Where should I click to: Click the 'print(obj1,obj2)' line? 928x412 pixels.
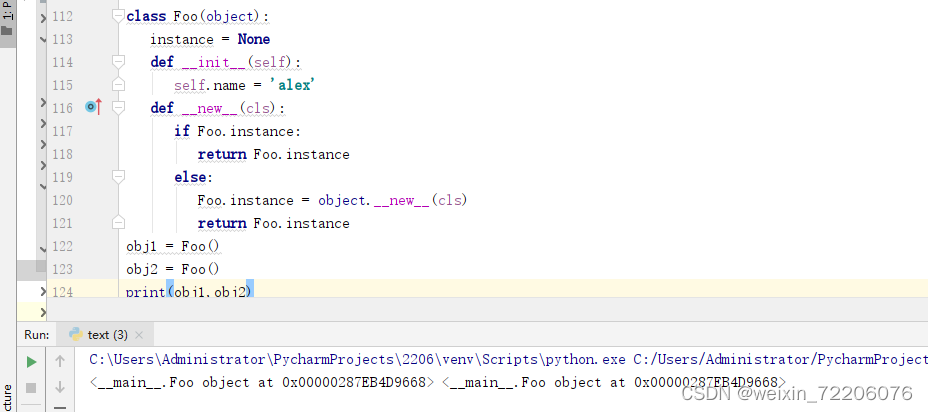[x=189, y=291]
